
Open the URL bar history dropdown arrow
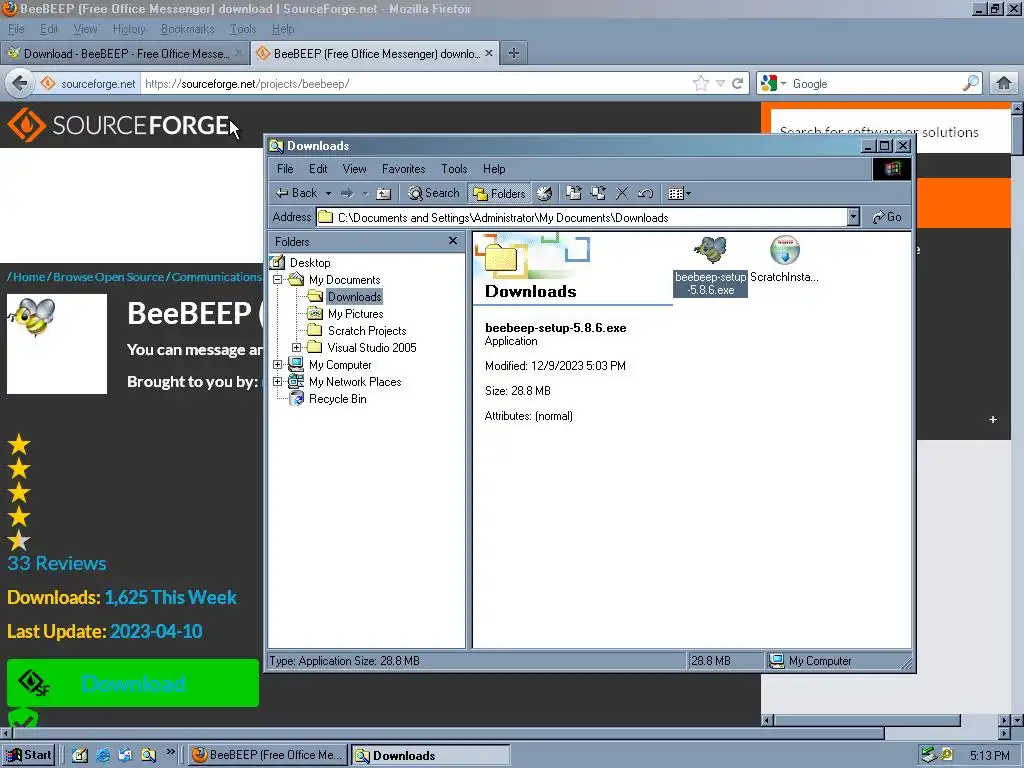720,83
